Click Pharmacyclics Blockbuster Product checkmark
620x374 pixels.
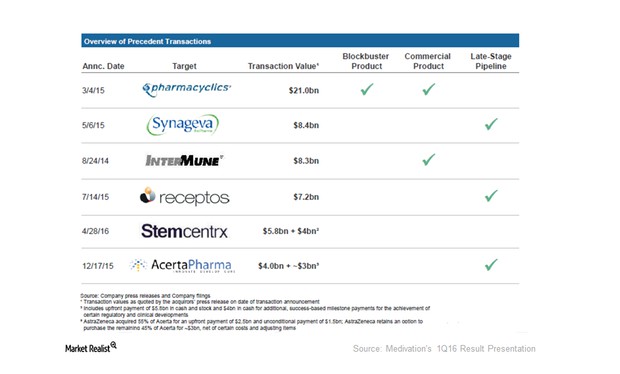[367, 89]
